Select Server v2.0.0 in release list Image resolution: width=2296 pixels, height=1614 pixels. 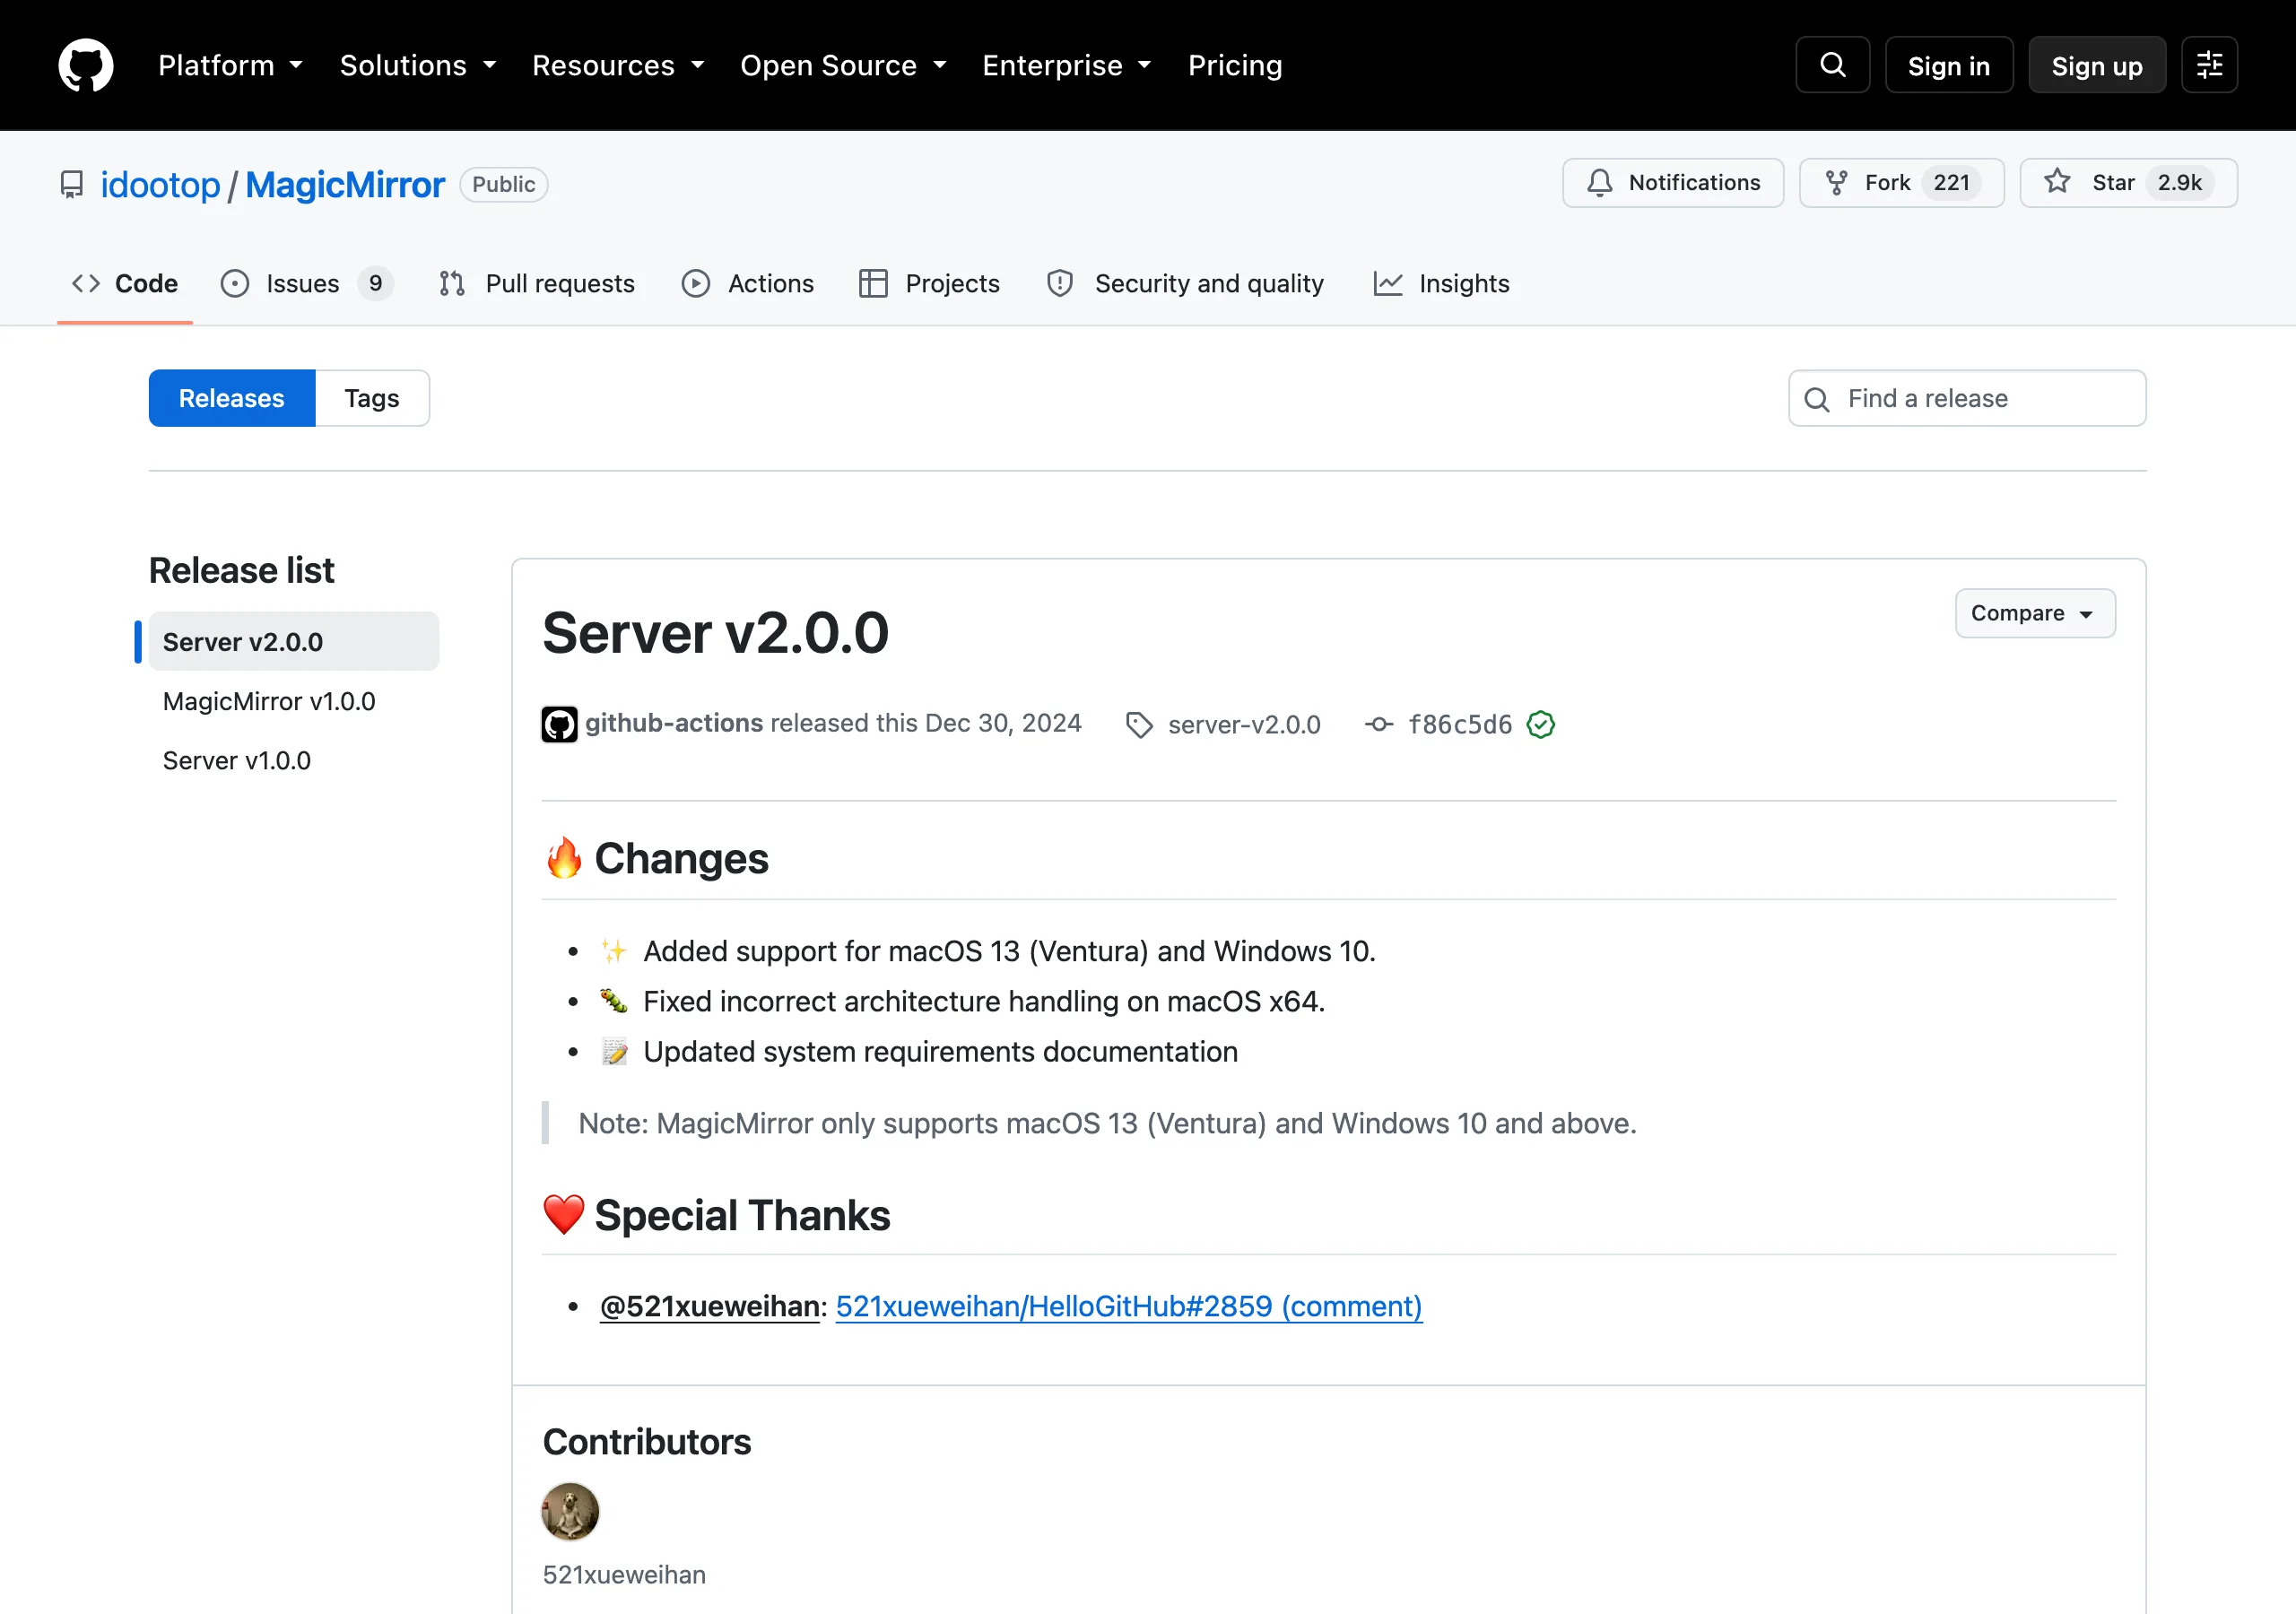pos(294,642)
